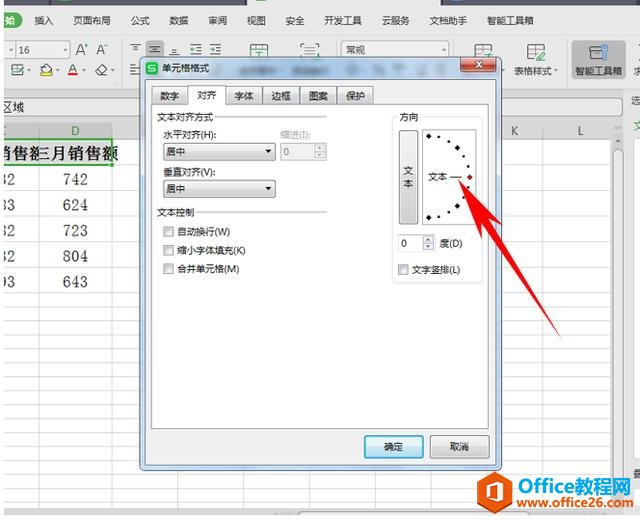Click the orientation dial red marker

tap(470, 177)
